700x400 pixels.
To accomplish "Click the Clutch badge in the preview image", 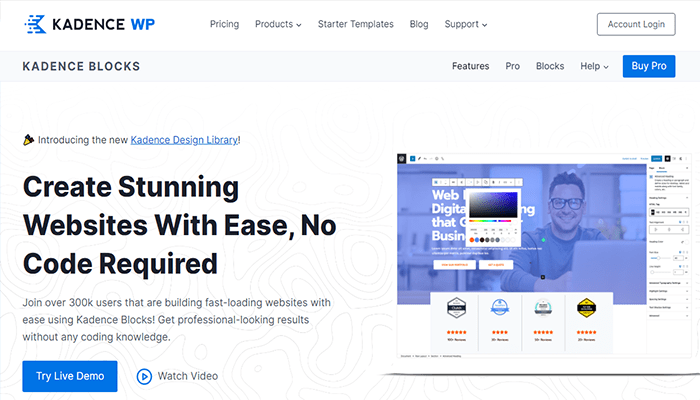I will (x=456, y=309).
